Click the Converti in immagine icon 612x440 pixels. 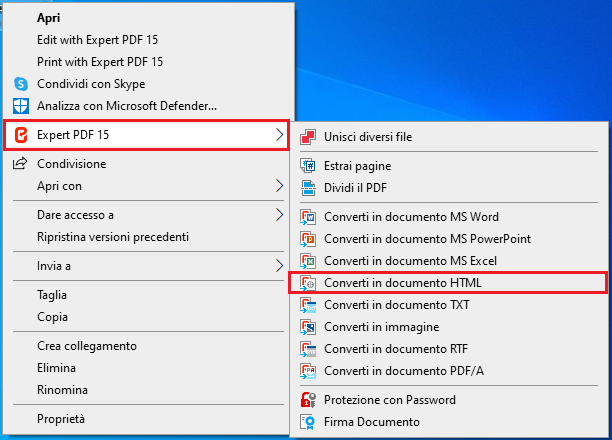(308, 327)
